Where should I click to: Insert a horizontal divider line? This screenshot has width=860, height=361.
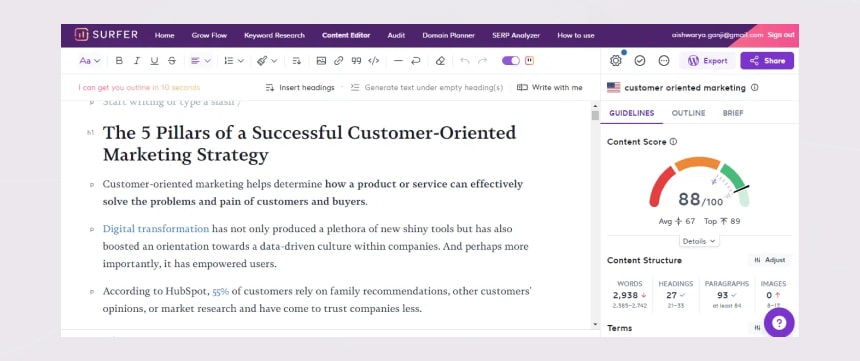(x=398, y=61)
